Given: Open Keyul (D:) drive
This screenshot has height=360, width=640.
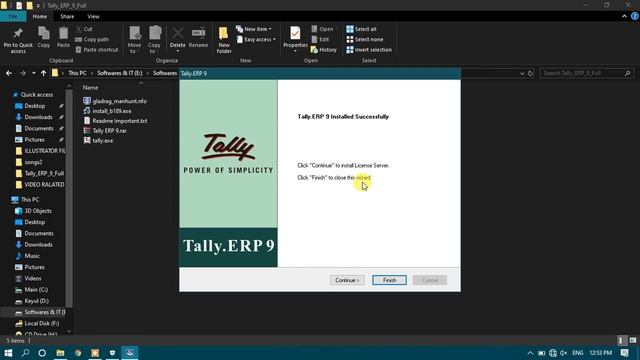Looking at the screenshot, I should click(x=32, y=301).
